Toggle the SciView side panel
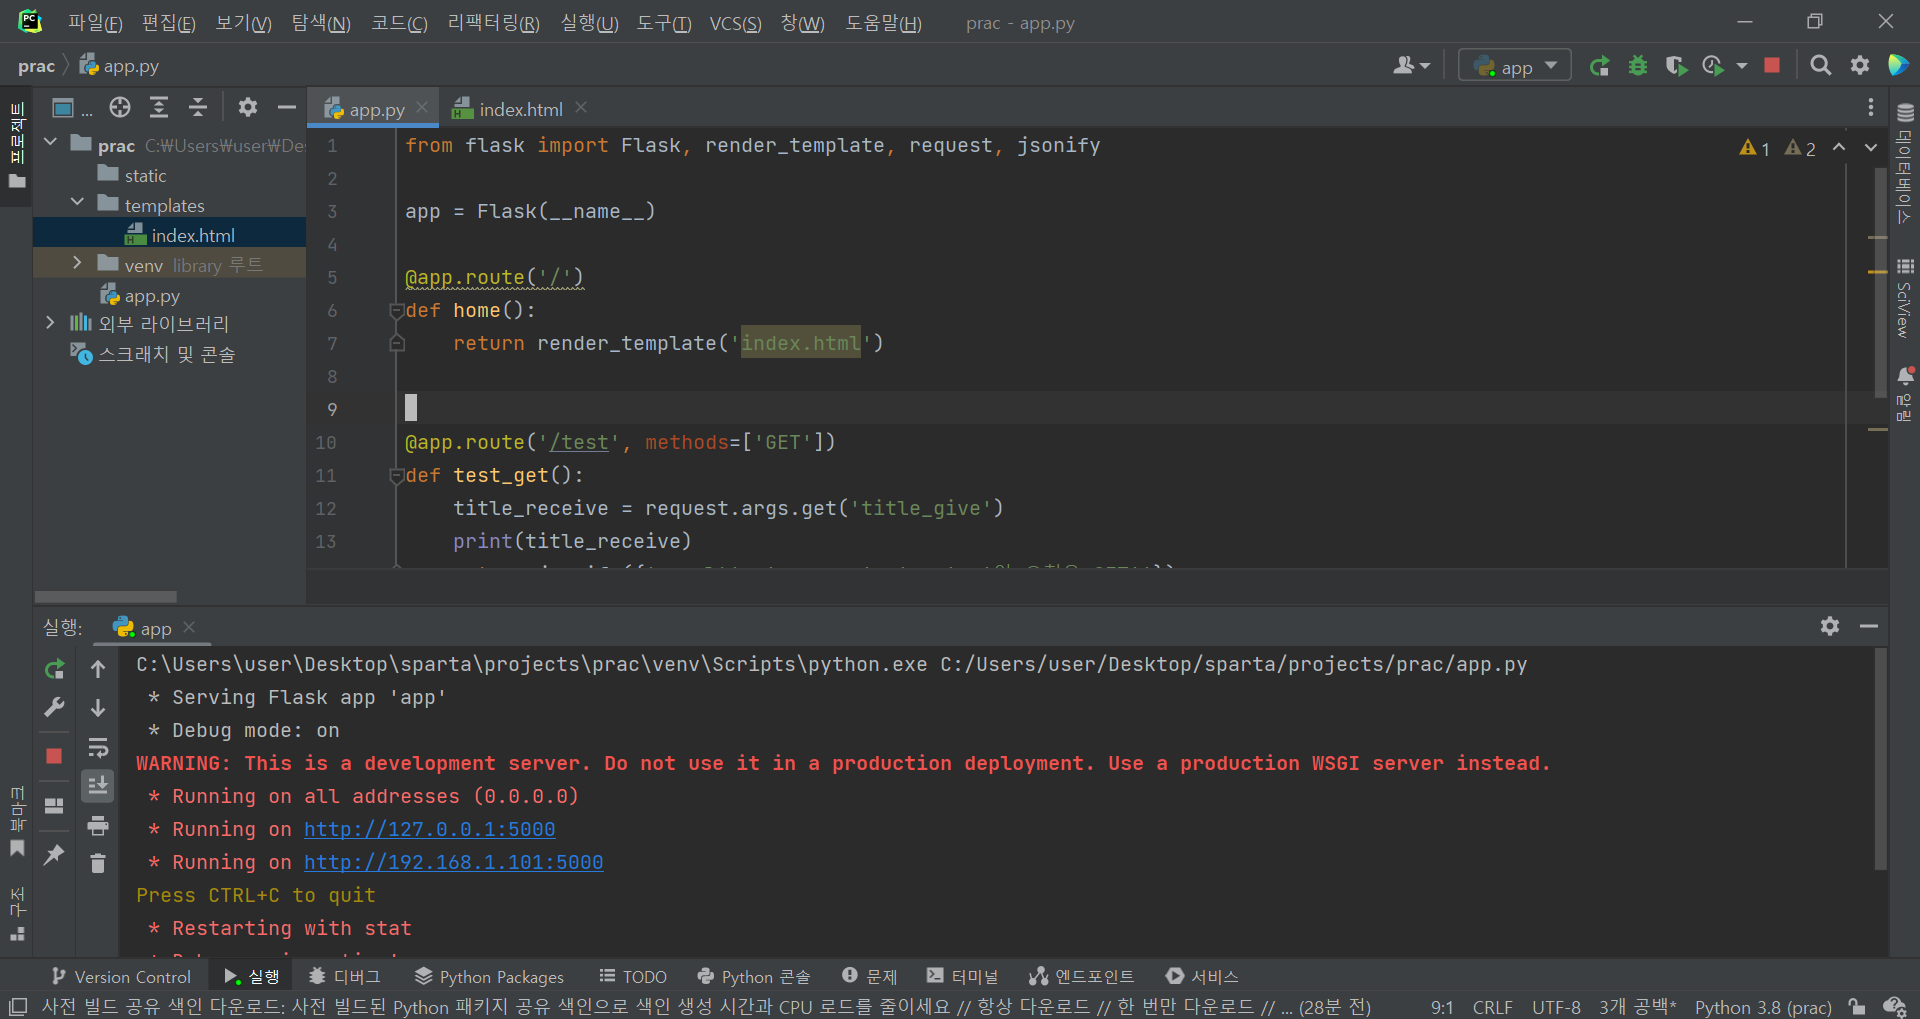 [x=1905, y=298]
